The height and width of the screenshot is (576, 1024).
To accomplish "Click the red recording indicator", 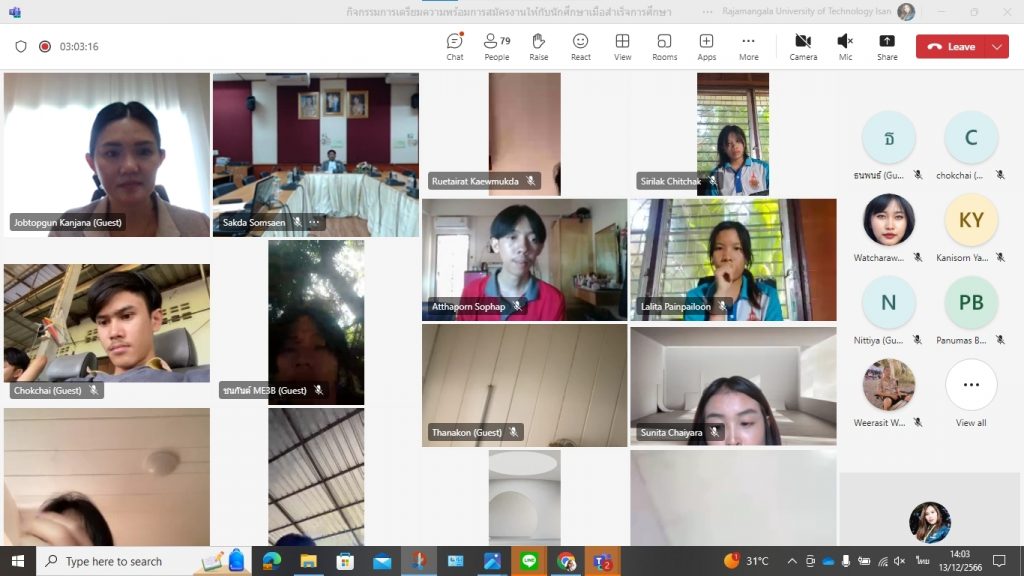I will pyautogui.click(x=45, y=47).
